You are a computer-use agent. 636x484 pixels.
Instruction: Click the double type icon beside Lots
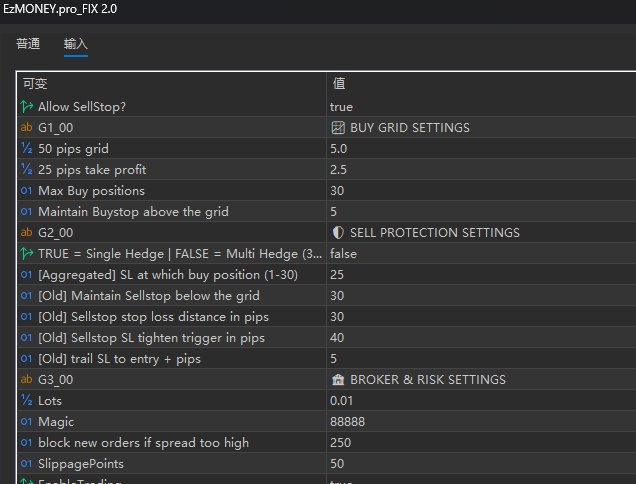click(26, 401)
